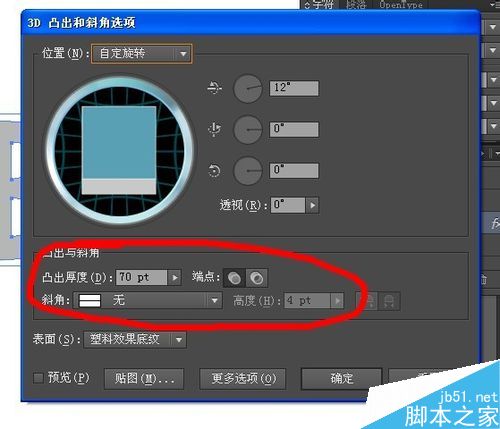Click the 高度 4 pt field
Screen dimensions: 500x429
pos(307,301)
